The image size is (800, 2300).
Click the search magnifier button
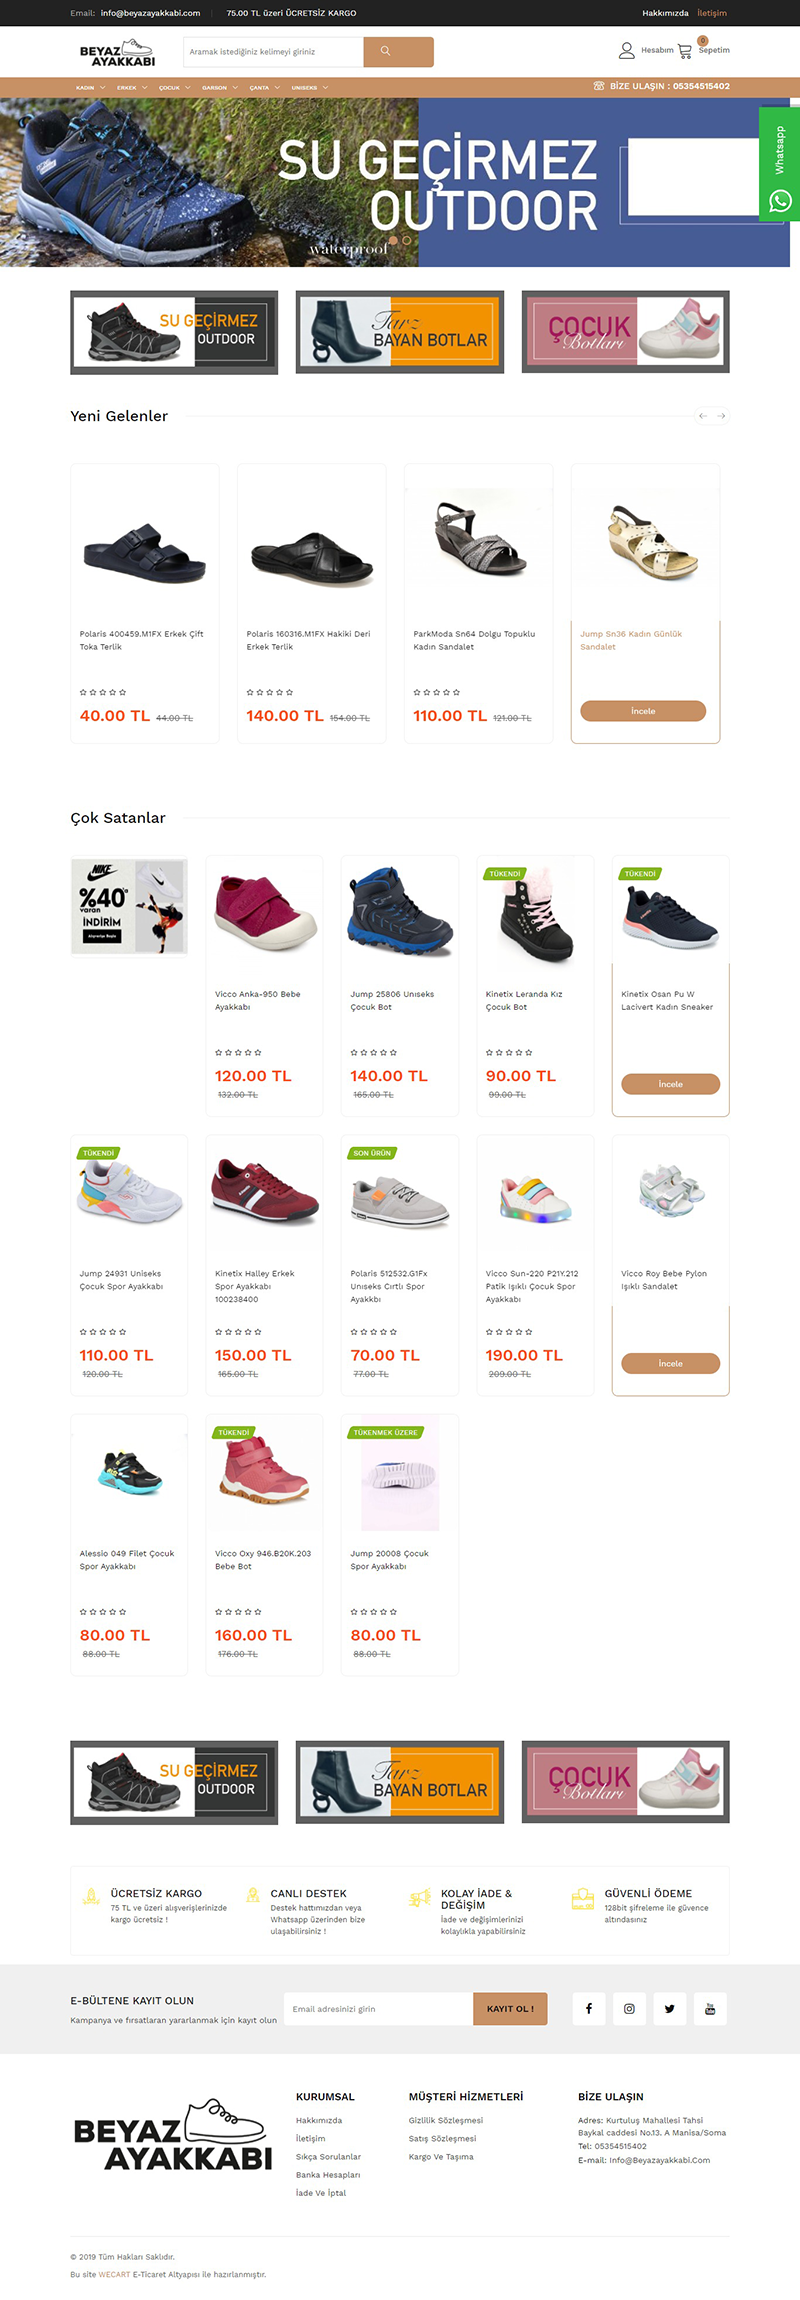coord(398,52)
